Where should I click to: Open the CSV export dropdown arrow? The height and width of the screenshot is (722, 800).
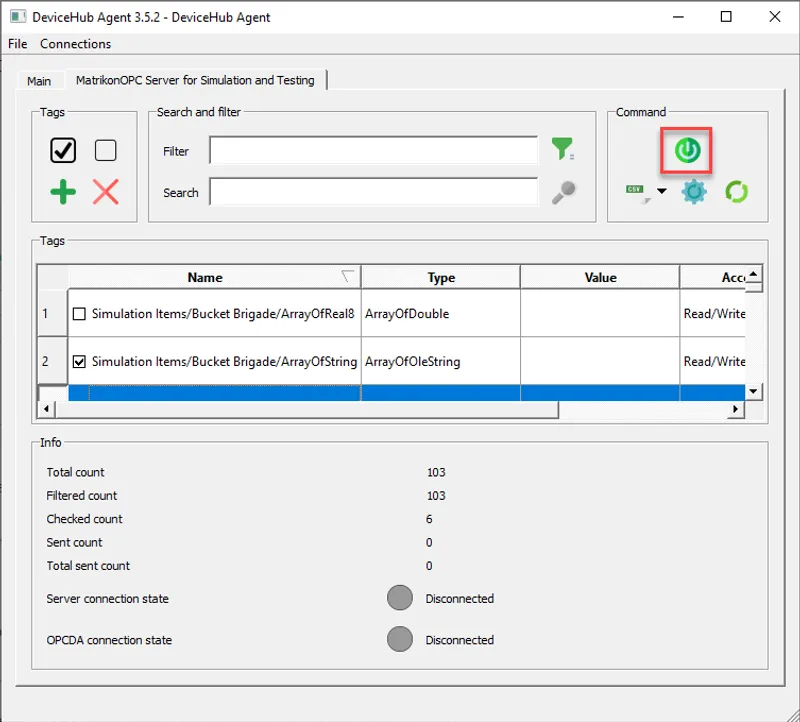pos(662,191)
